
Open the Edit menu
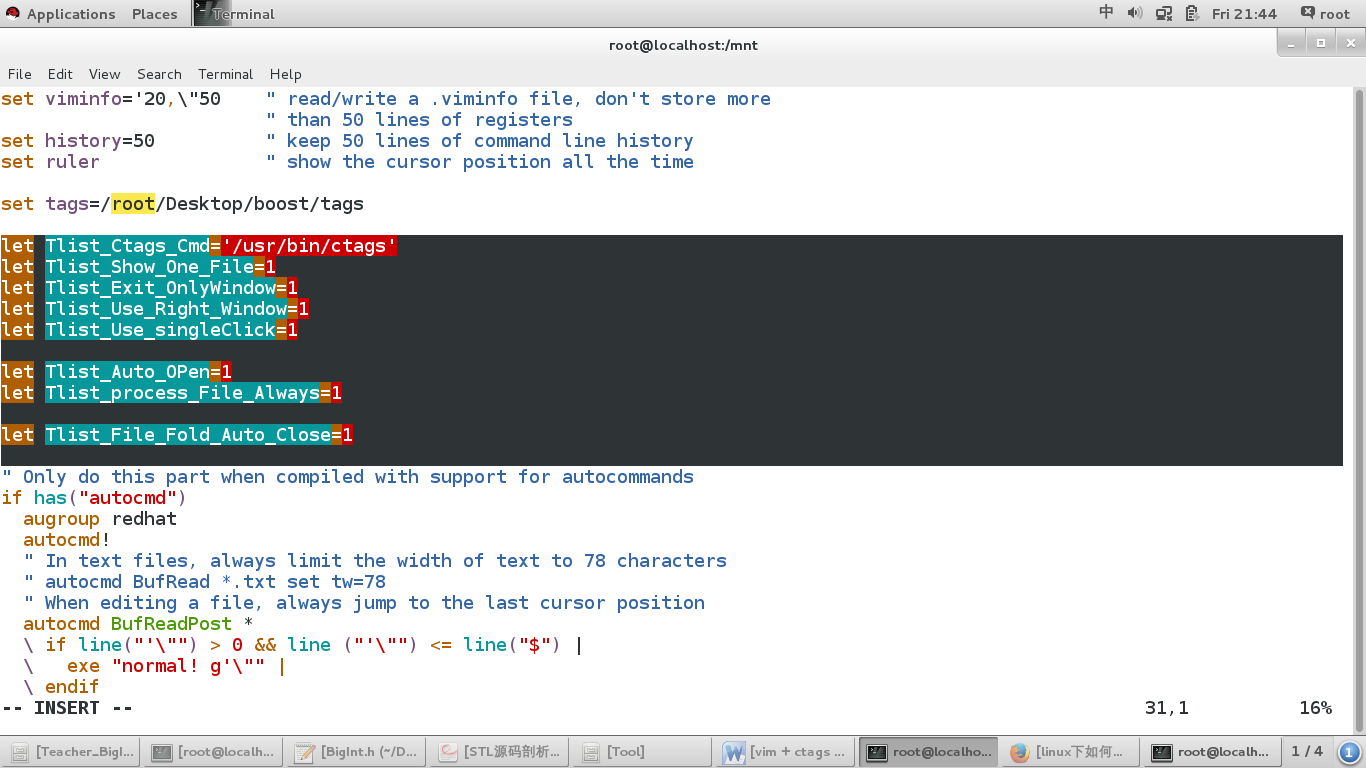pyautogui.click(x=60, y=74)
